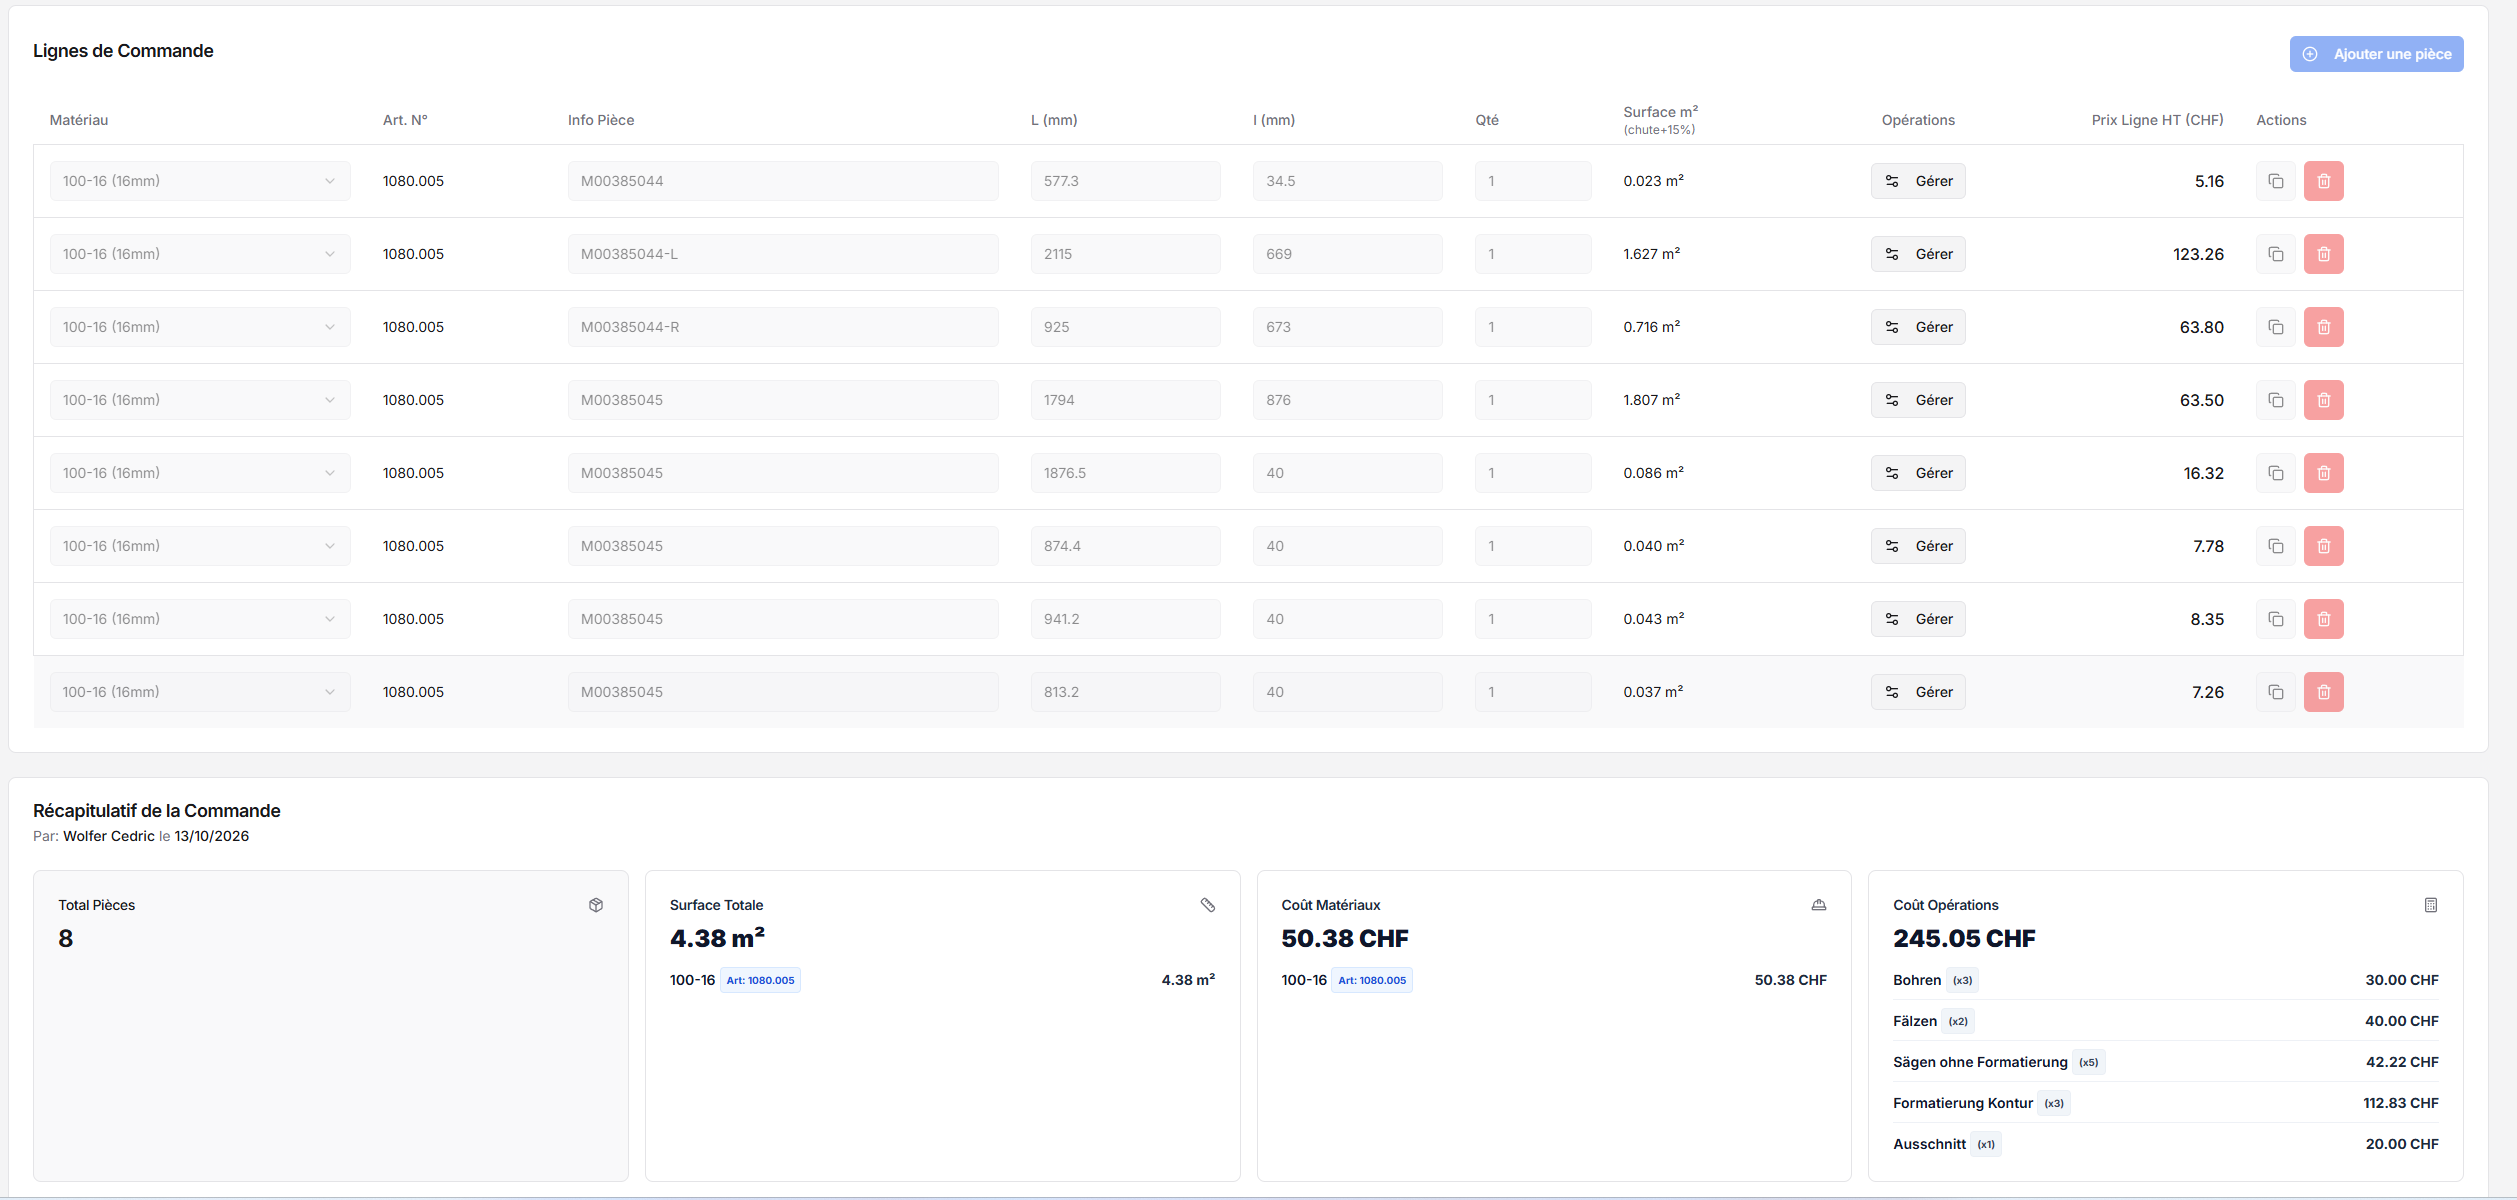
Task: Copy the line priced 63.50
Action: (x=2275, y=400)
